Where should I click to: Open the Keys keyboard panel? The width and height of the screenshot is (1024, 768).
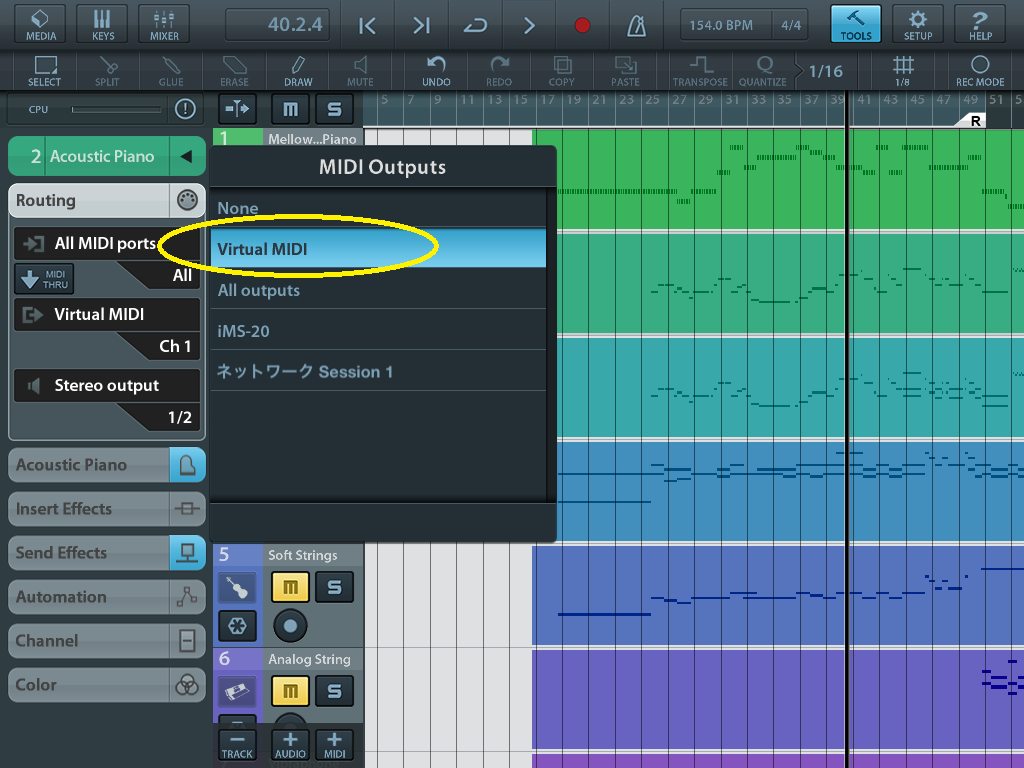[x=103, y=25]
